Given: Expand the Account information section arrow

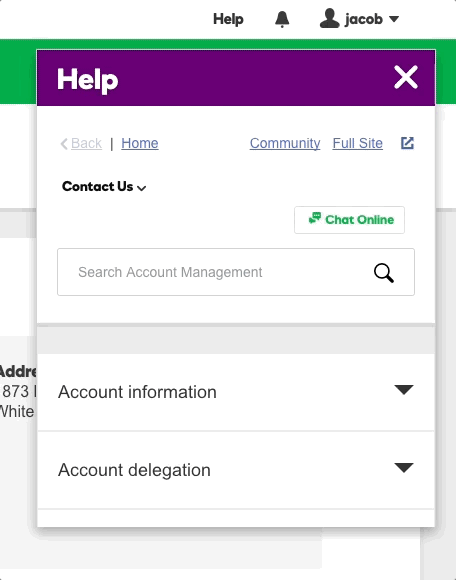Looking at the screenshot, I should click(404, 390).
